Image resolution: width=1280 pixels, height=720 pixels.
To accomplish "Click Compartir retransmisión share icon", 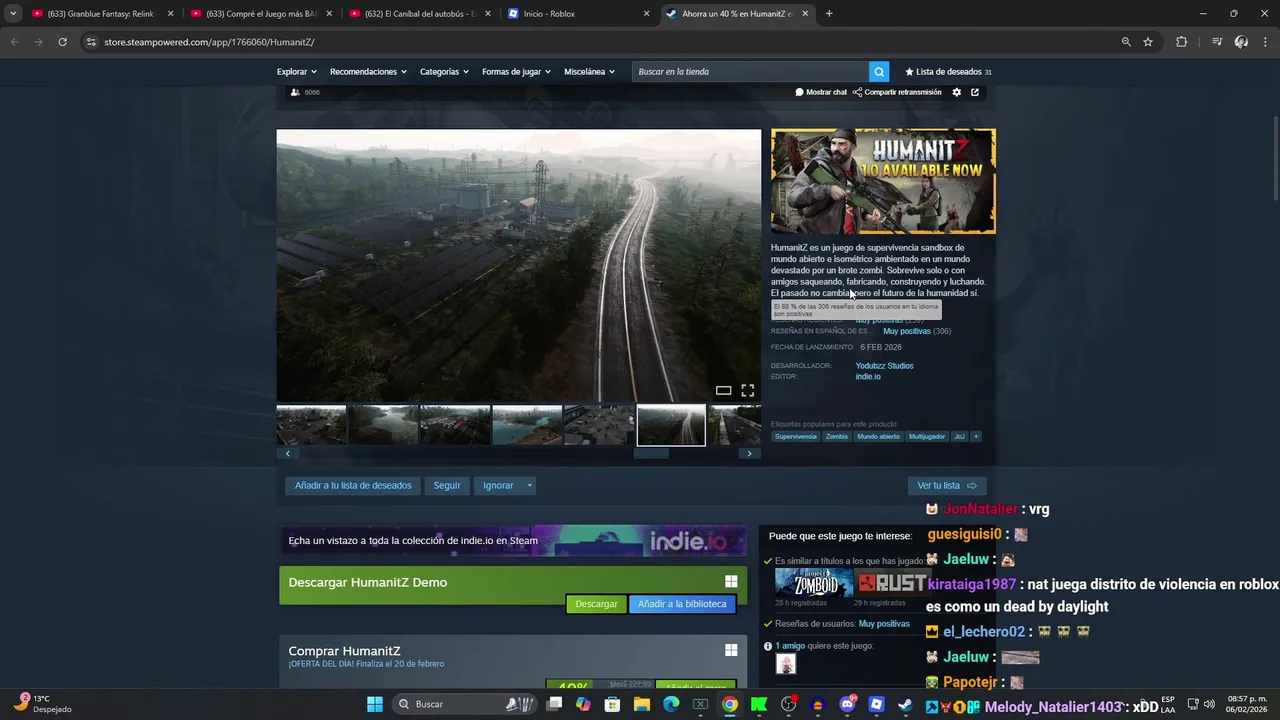I will point(857,92).
